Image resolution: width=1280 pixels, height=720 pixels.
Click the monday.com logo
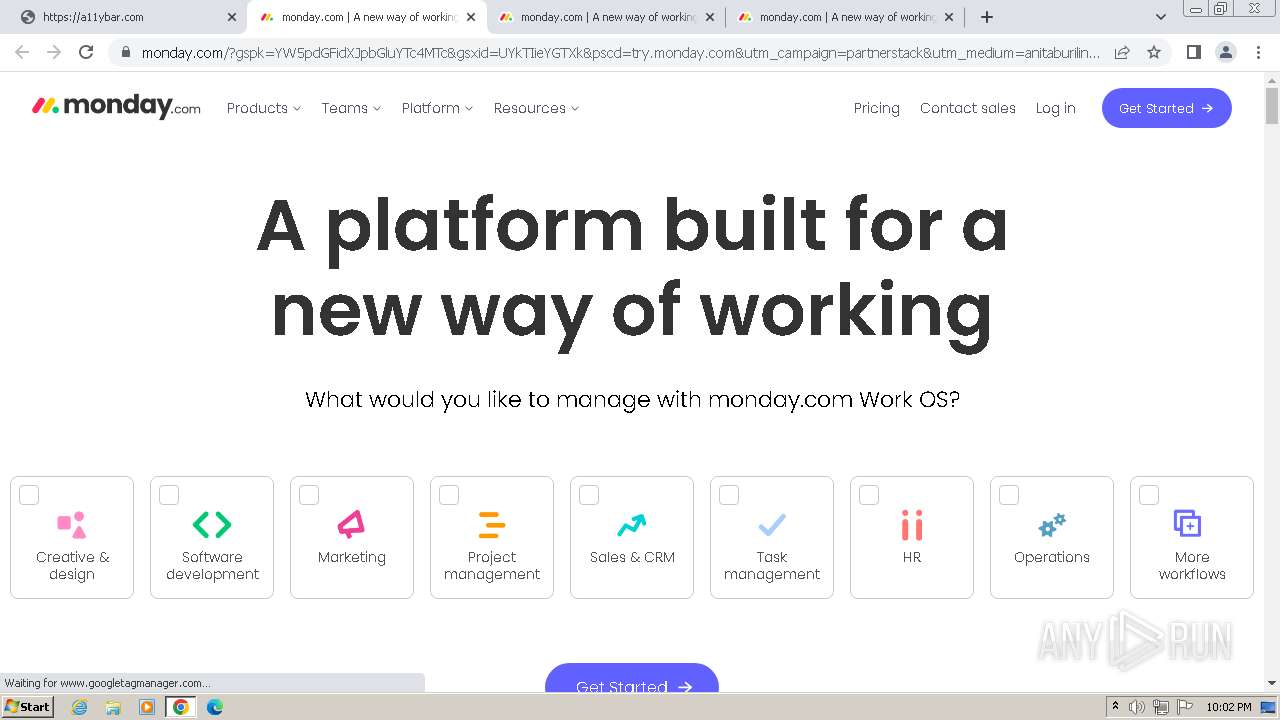coord(116,107)
